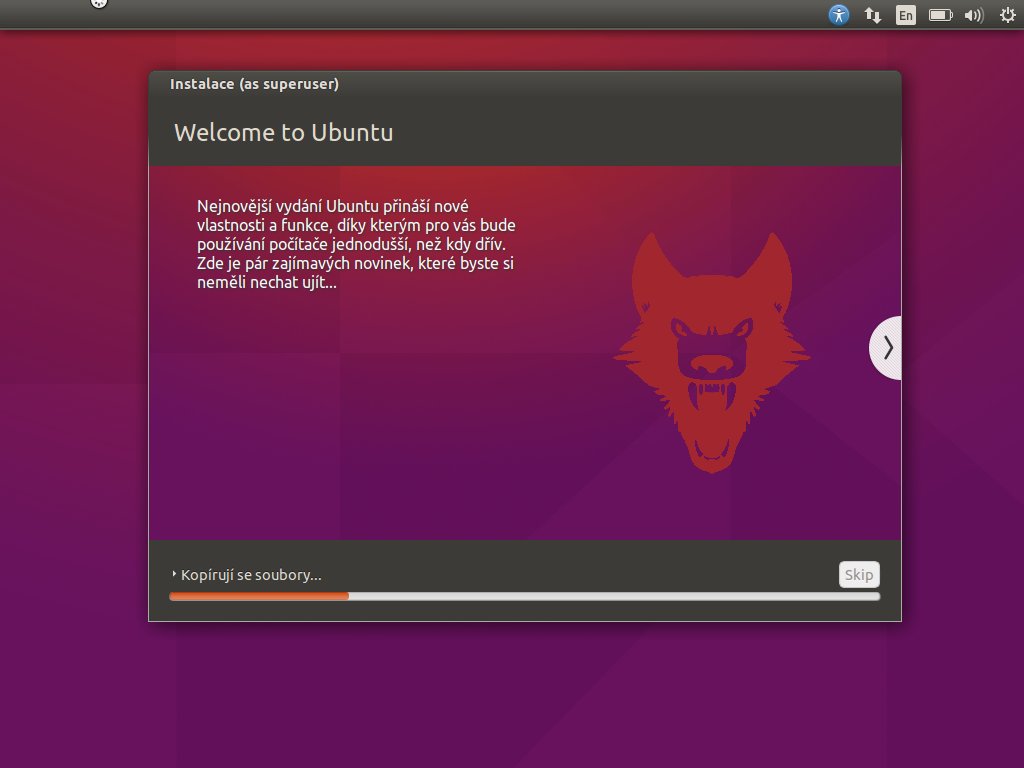Click the "Welcome to Ubuntu" heading
This screenshot has width=1024, height=768.
[x=283, y=133]
